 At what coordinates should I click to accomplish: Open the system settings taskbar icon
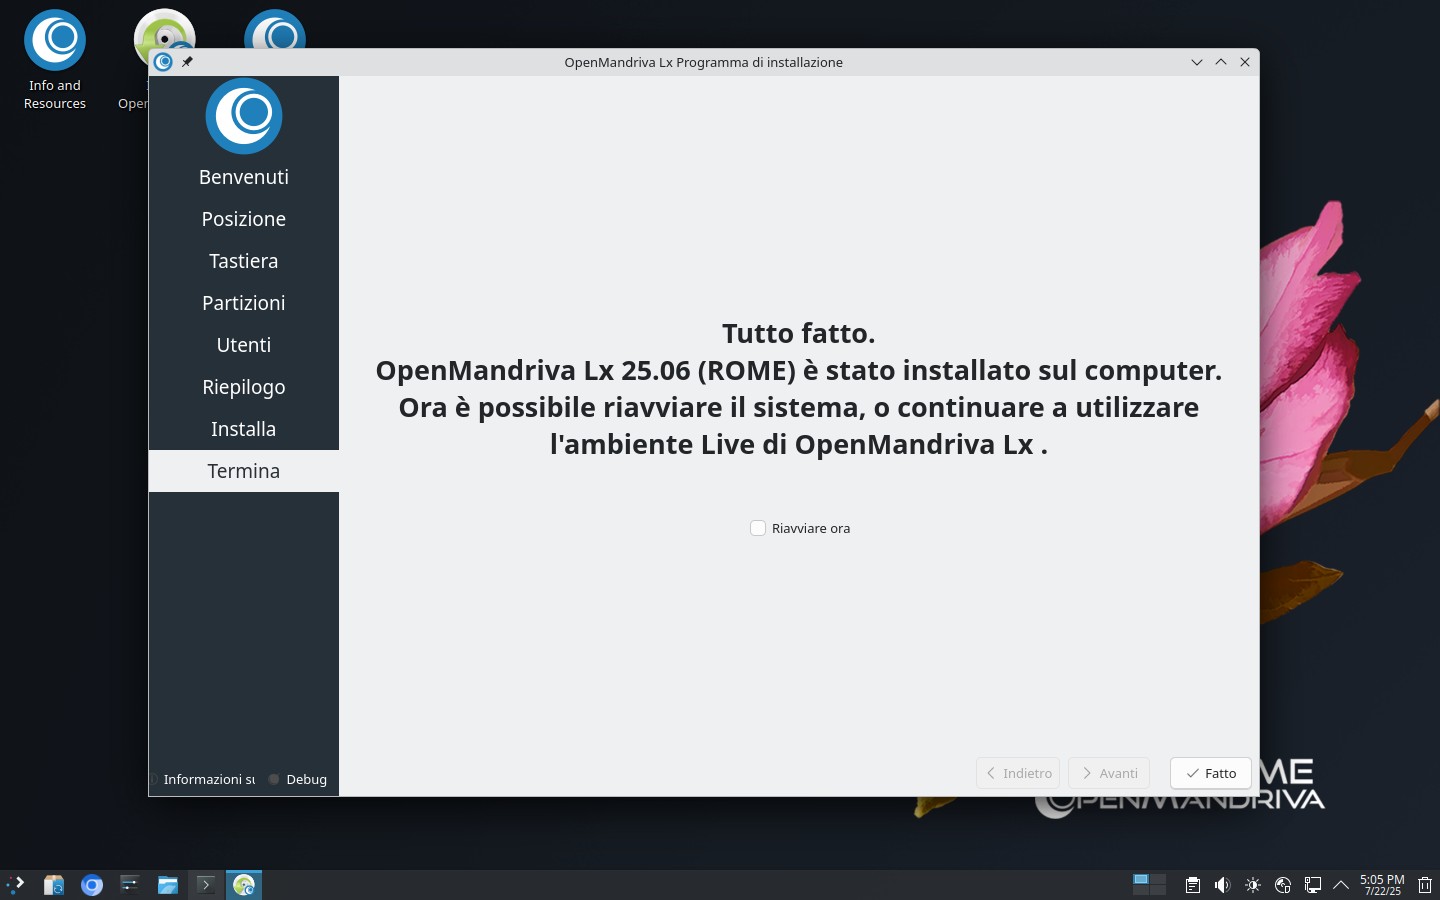click(x=129, y=885)
